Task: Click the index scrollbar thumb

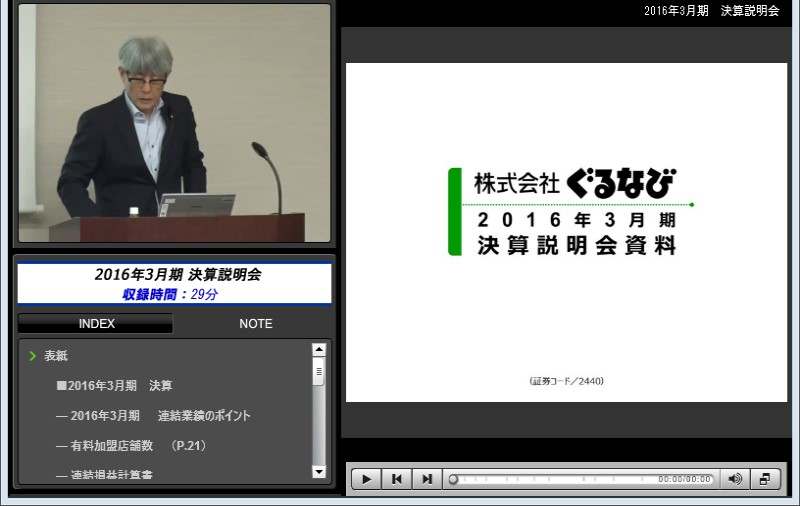Action: tap(319, 371)
